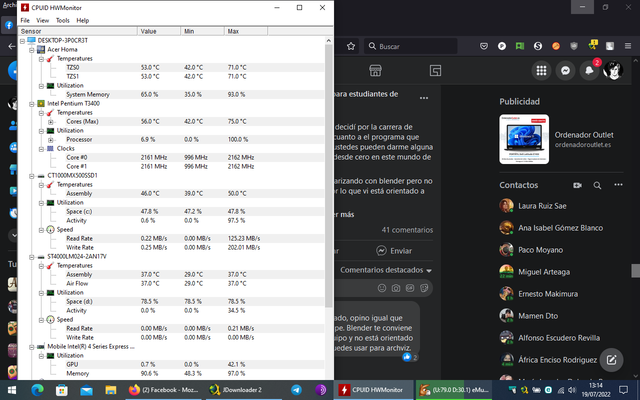Viewport: 640px width, 400px height.
Task: Open the View menu in HWMonitor
Action: [x=42, y=20]
